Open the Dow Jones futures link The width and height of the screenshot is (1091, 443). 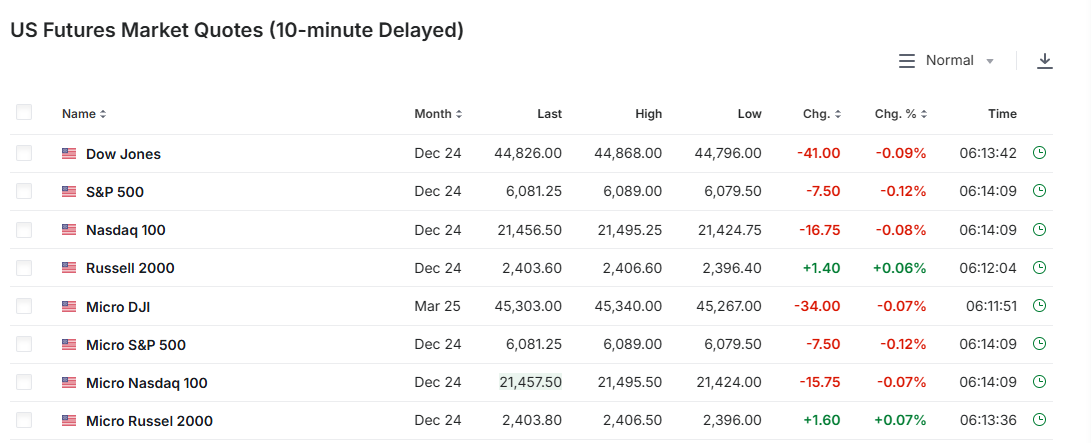click(123, 154)
